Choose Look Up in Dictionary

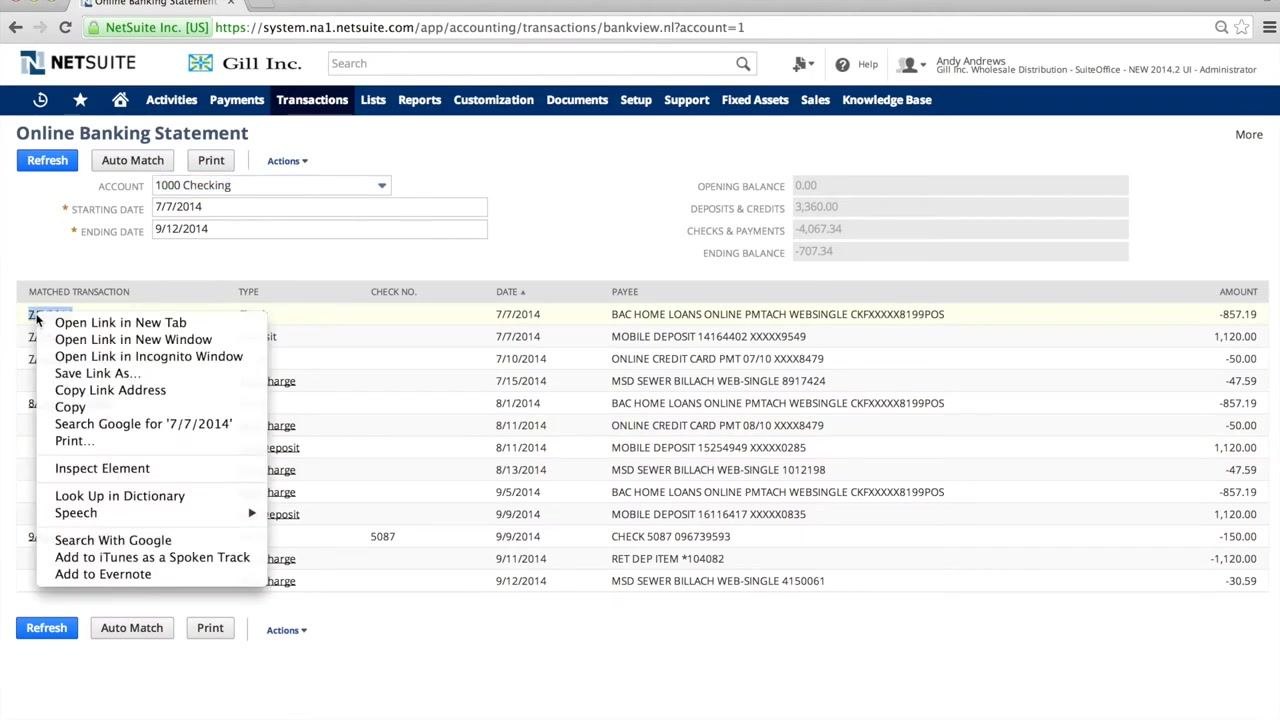(119, 496)
